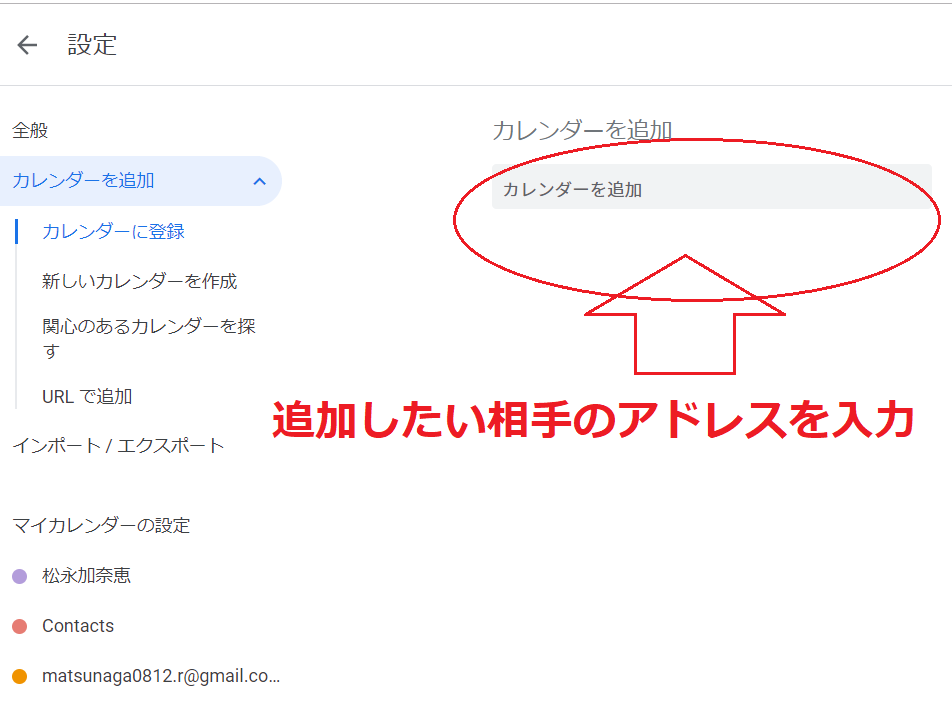The height and width of the screenshot is (709, 952).
Task: Open 関心のあるカレンダーを探す
Action: pos(149,338)
